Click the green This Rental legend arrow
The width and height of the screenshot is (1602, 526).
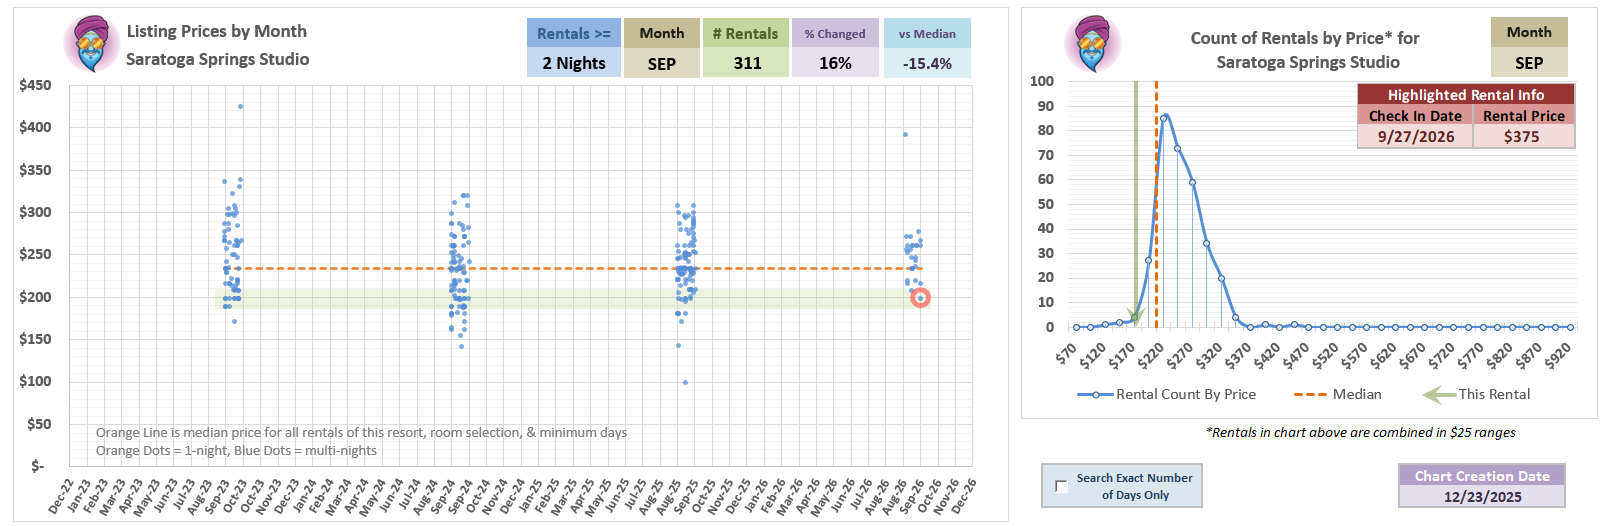tap(1438, 395)
